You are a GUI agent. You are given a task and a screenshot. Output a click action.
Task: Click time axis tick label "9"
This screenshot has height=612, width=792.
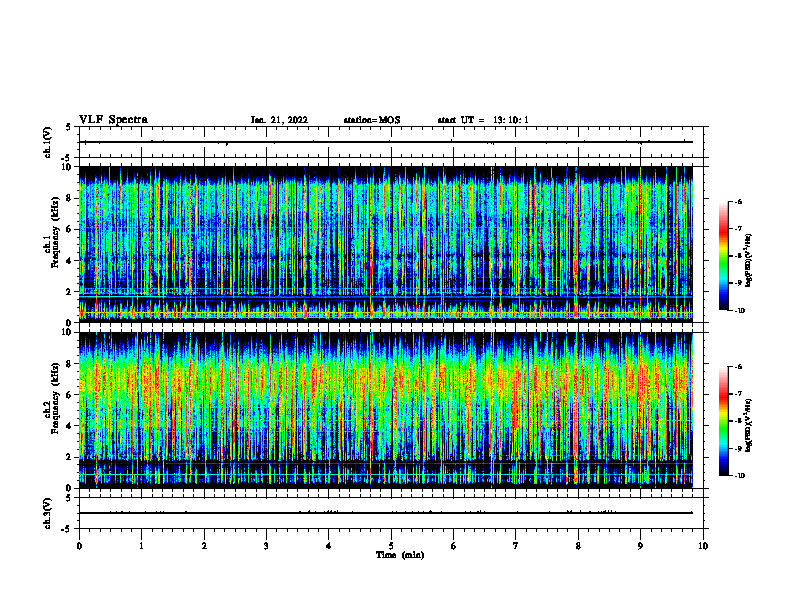[x=640, y=546]
